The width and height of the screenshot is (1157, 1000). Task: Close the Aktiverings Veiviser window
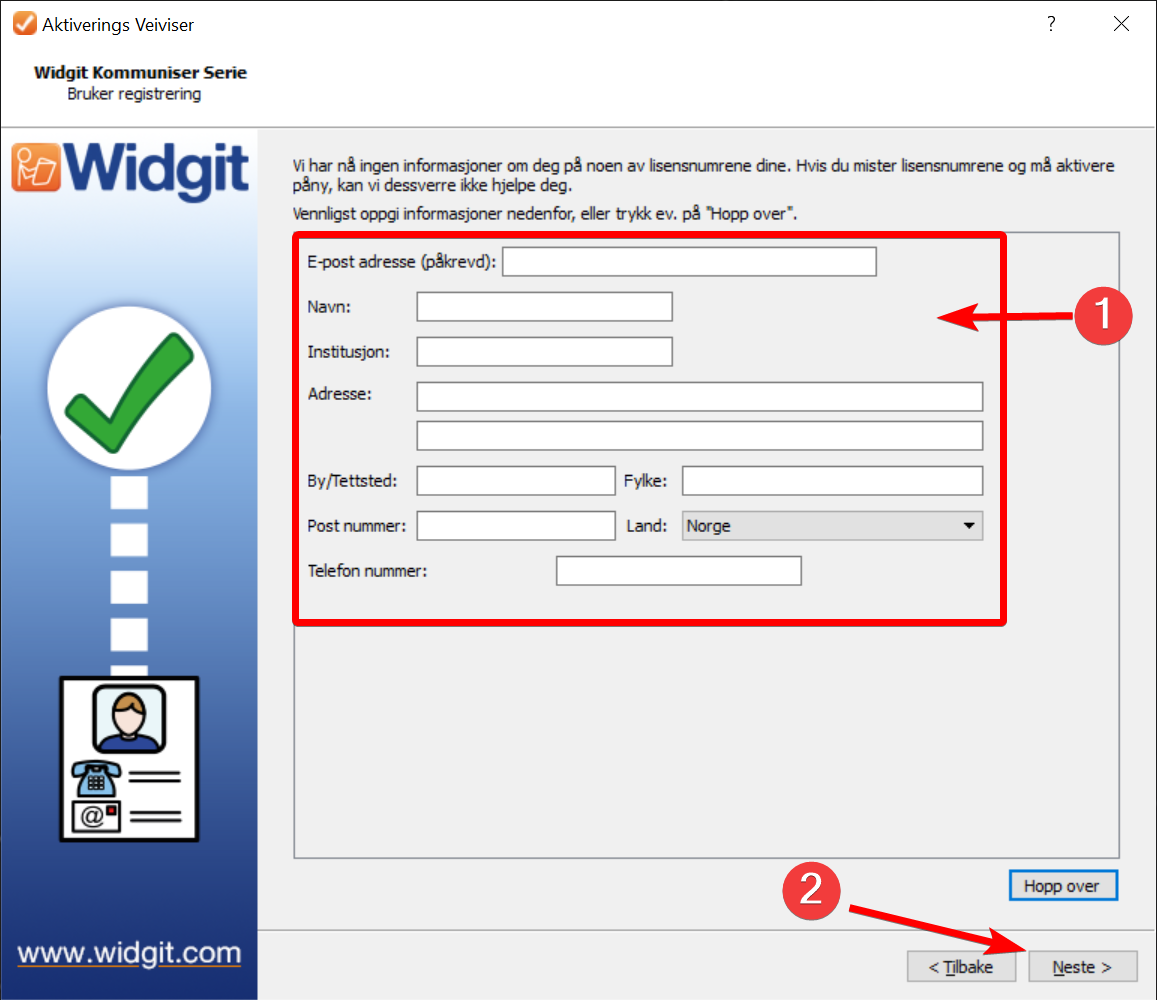(1121, 24)
